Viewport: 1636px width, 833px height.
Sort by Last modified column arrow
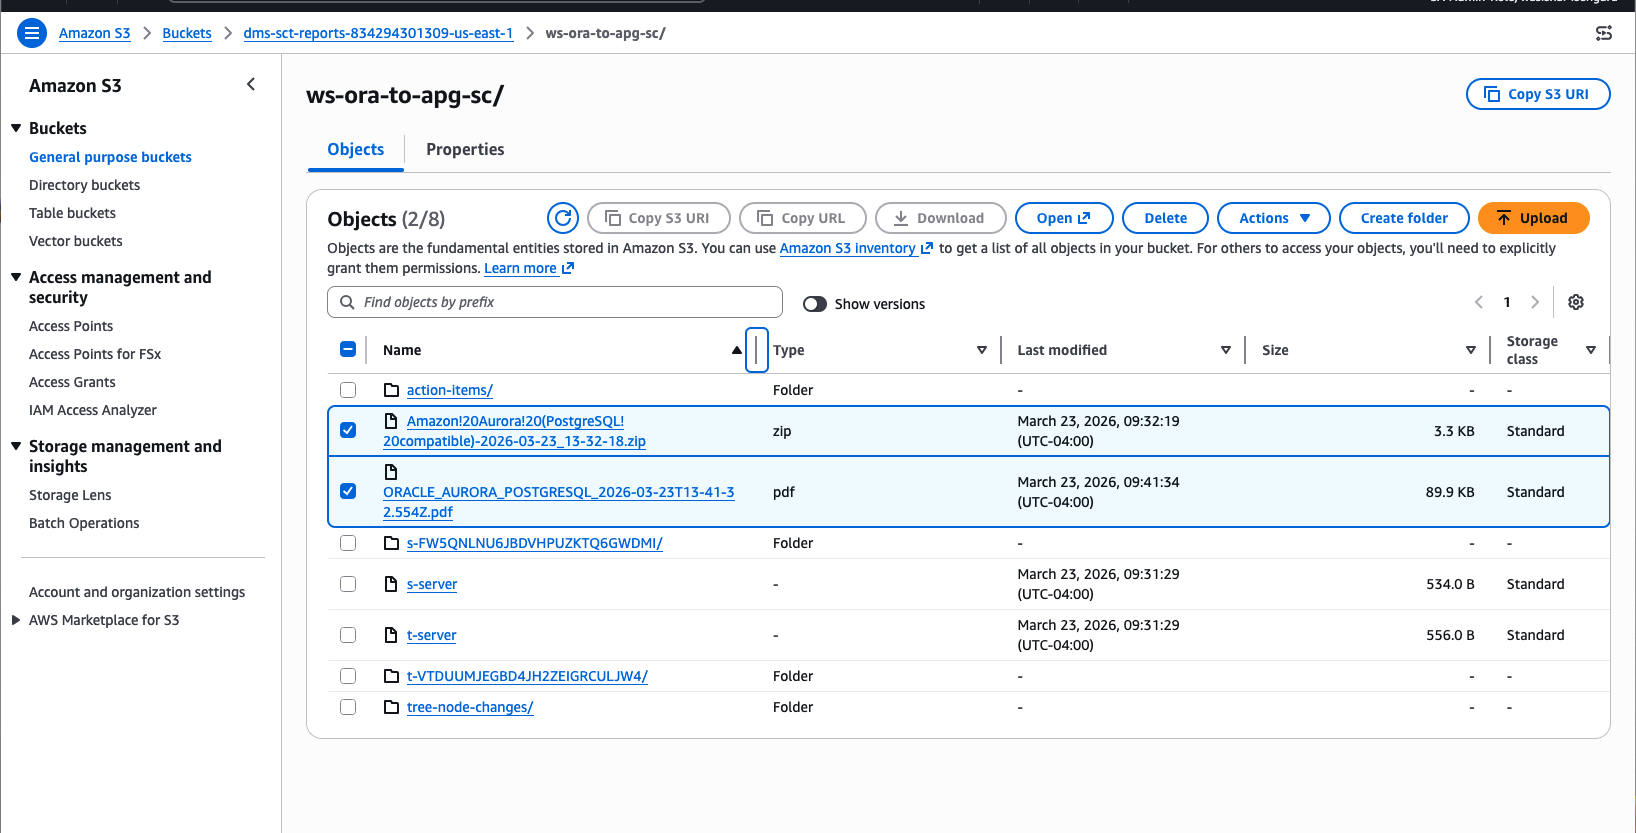coord(1226,350)
